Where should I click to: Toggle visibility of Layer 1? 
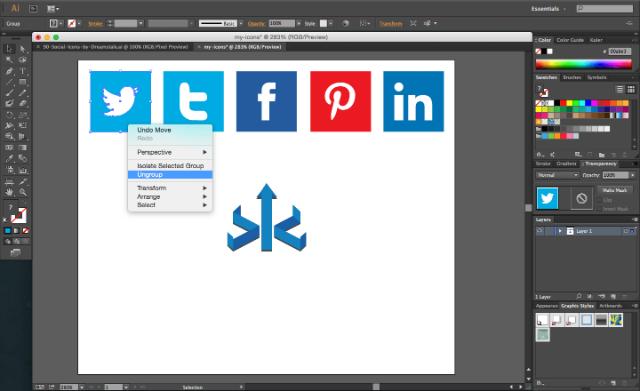(540, 231)
